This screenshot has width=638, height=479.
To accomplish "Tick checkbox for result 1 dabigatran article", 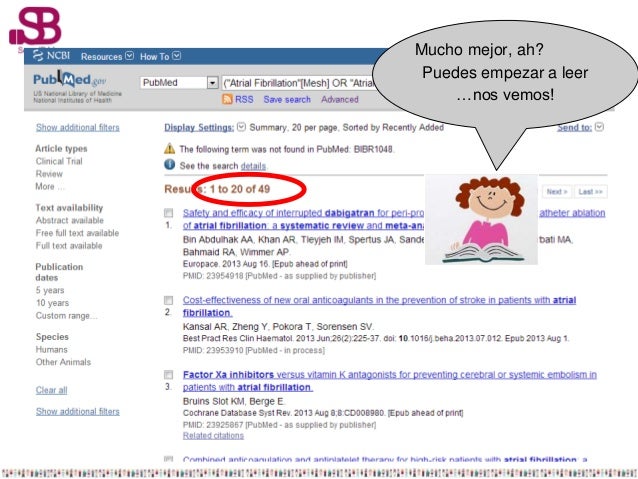I will (x=168, y=213).
